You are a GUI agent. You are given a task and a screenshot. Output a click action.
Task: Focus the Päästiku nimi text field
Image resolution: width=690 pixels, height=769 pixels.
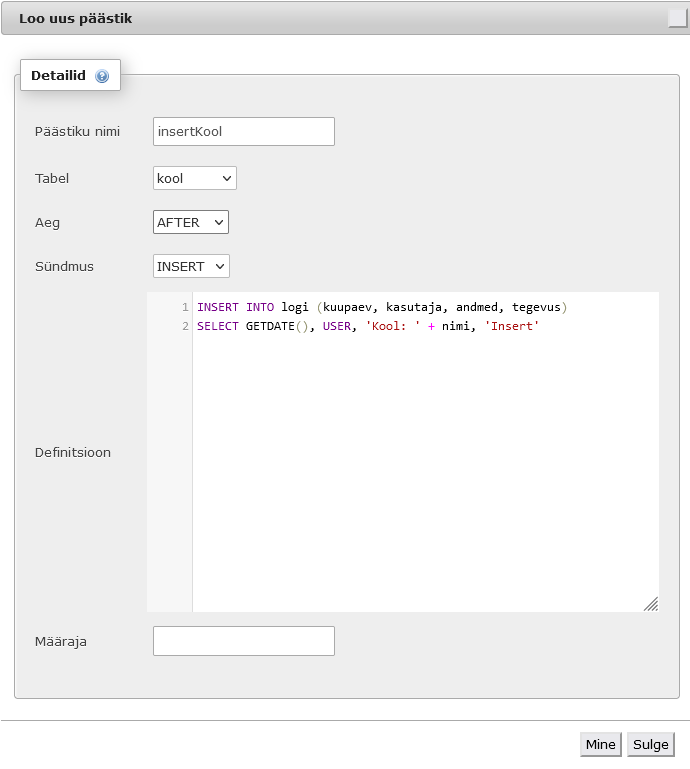pyautogui.click(x=244, y=131)
